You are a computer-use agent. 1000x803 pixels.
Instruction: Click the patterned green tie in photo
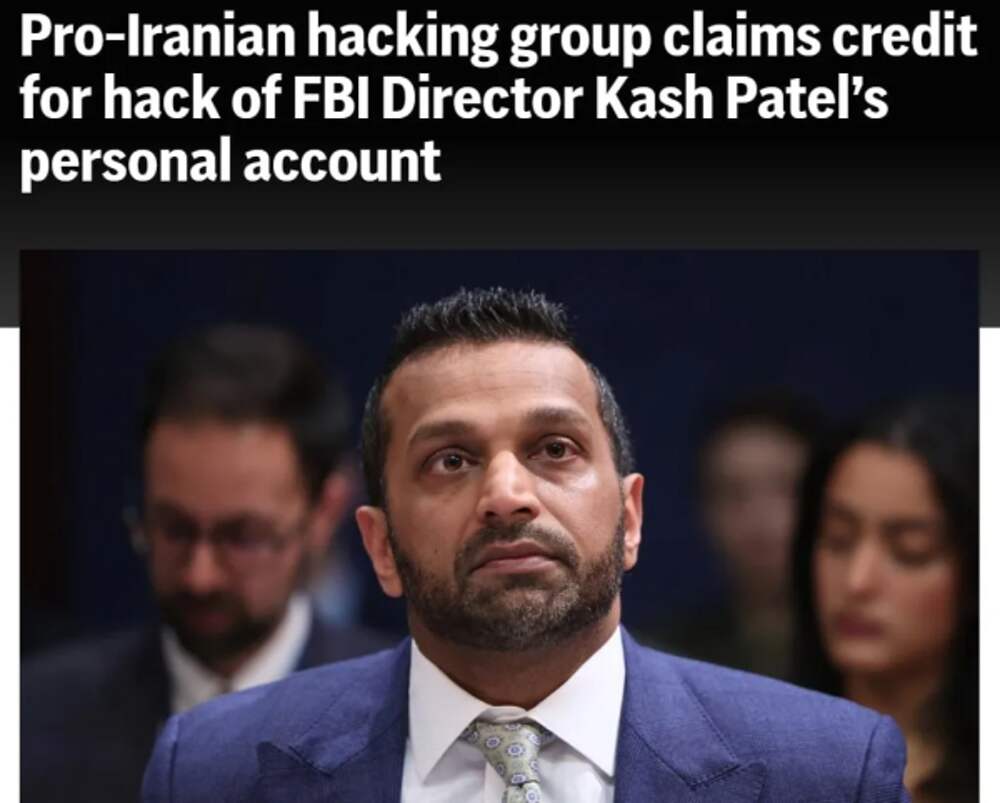[x=508, y=757]
